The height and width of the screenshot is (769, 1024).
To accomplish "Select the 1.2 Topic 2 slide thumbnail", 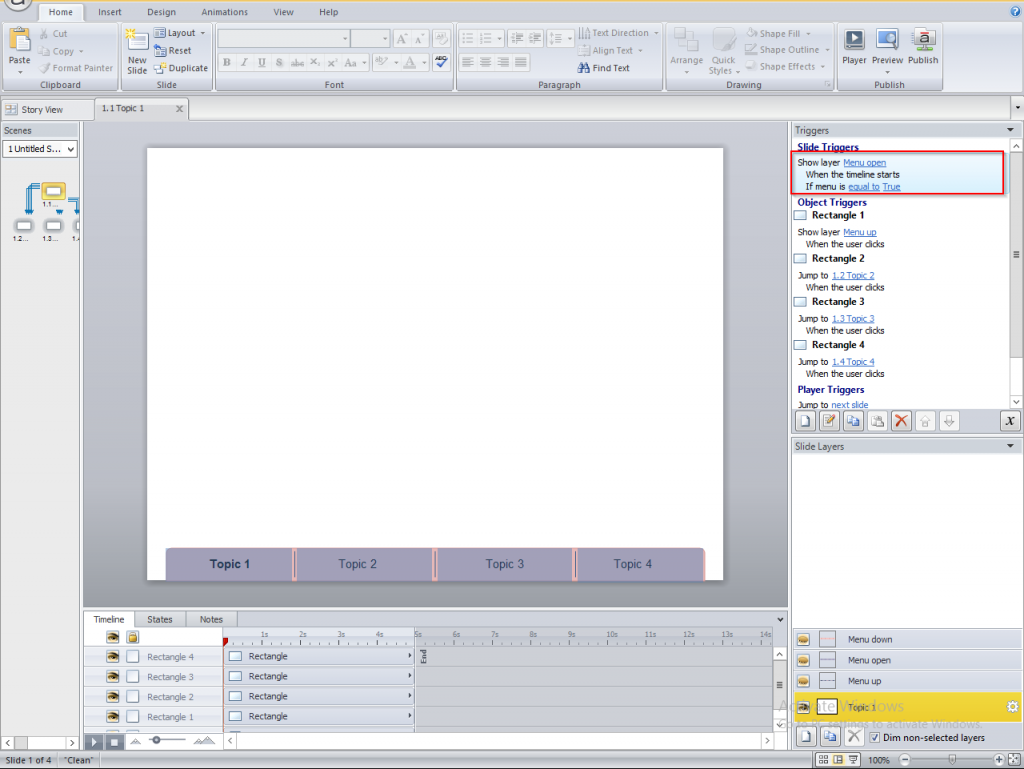I will click(22, 227).
